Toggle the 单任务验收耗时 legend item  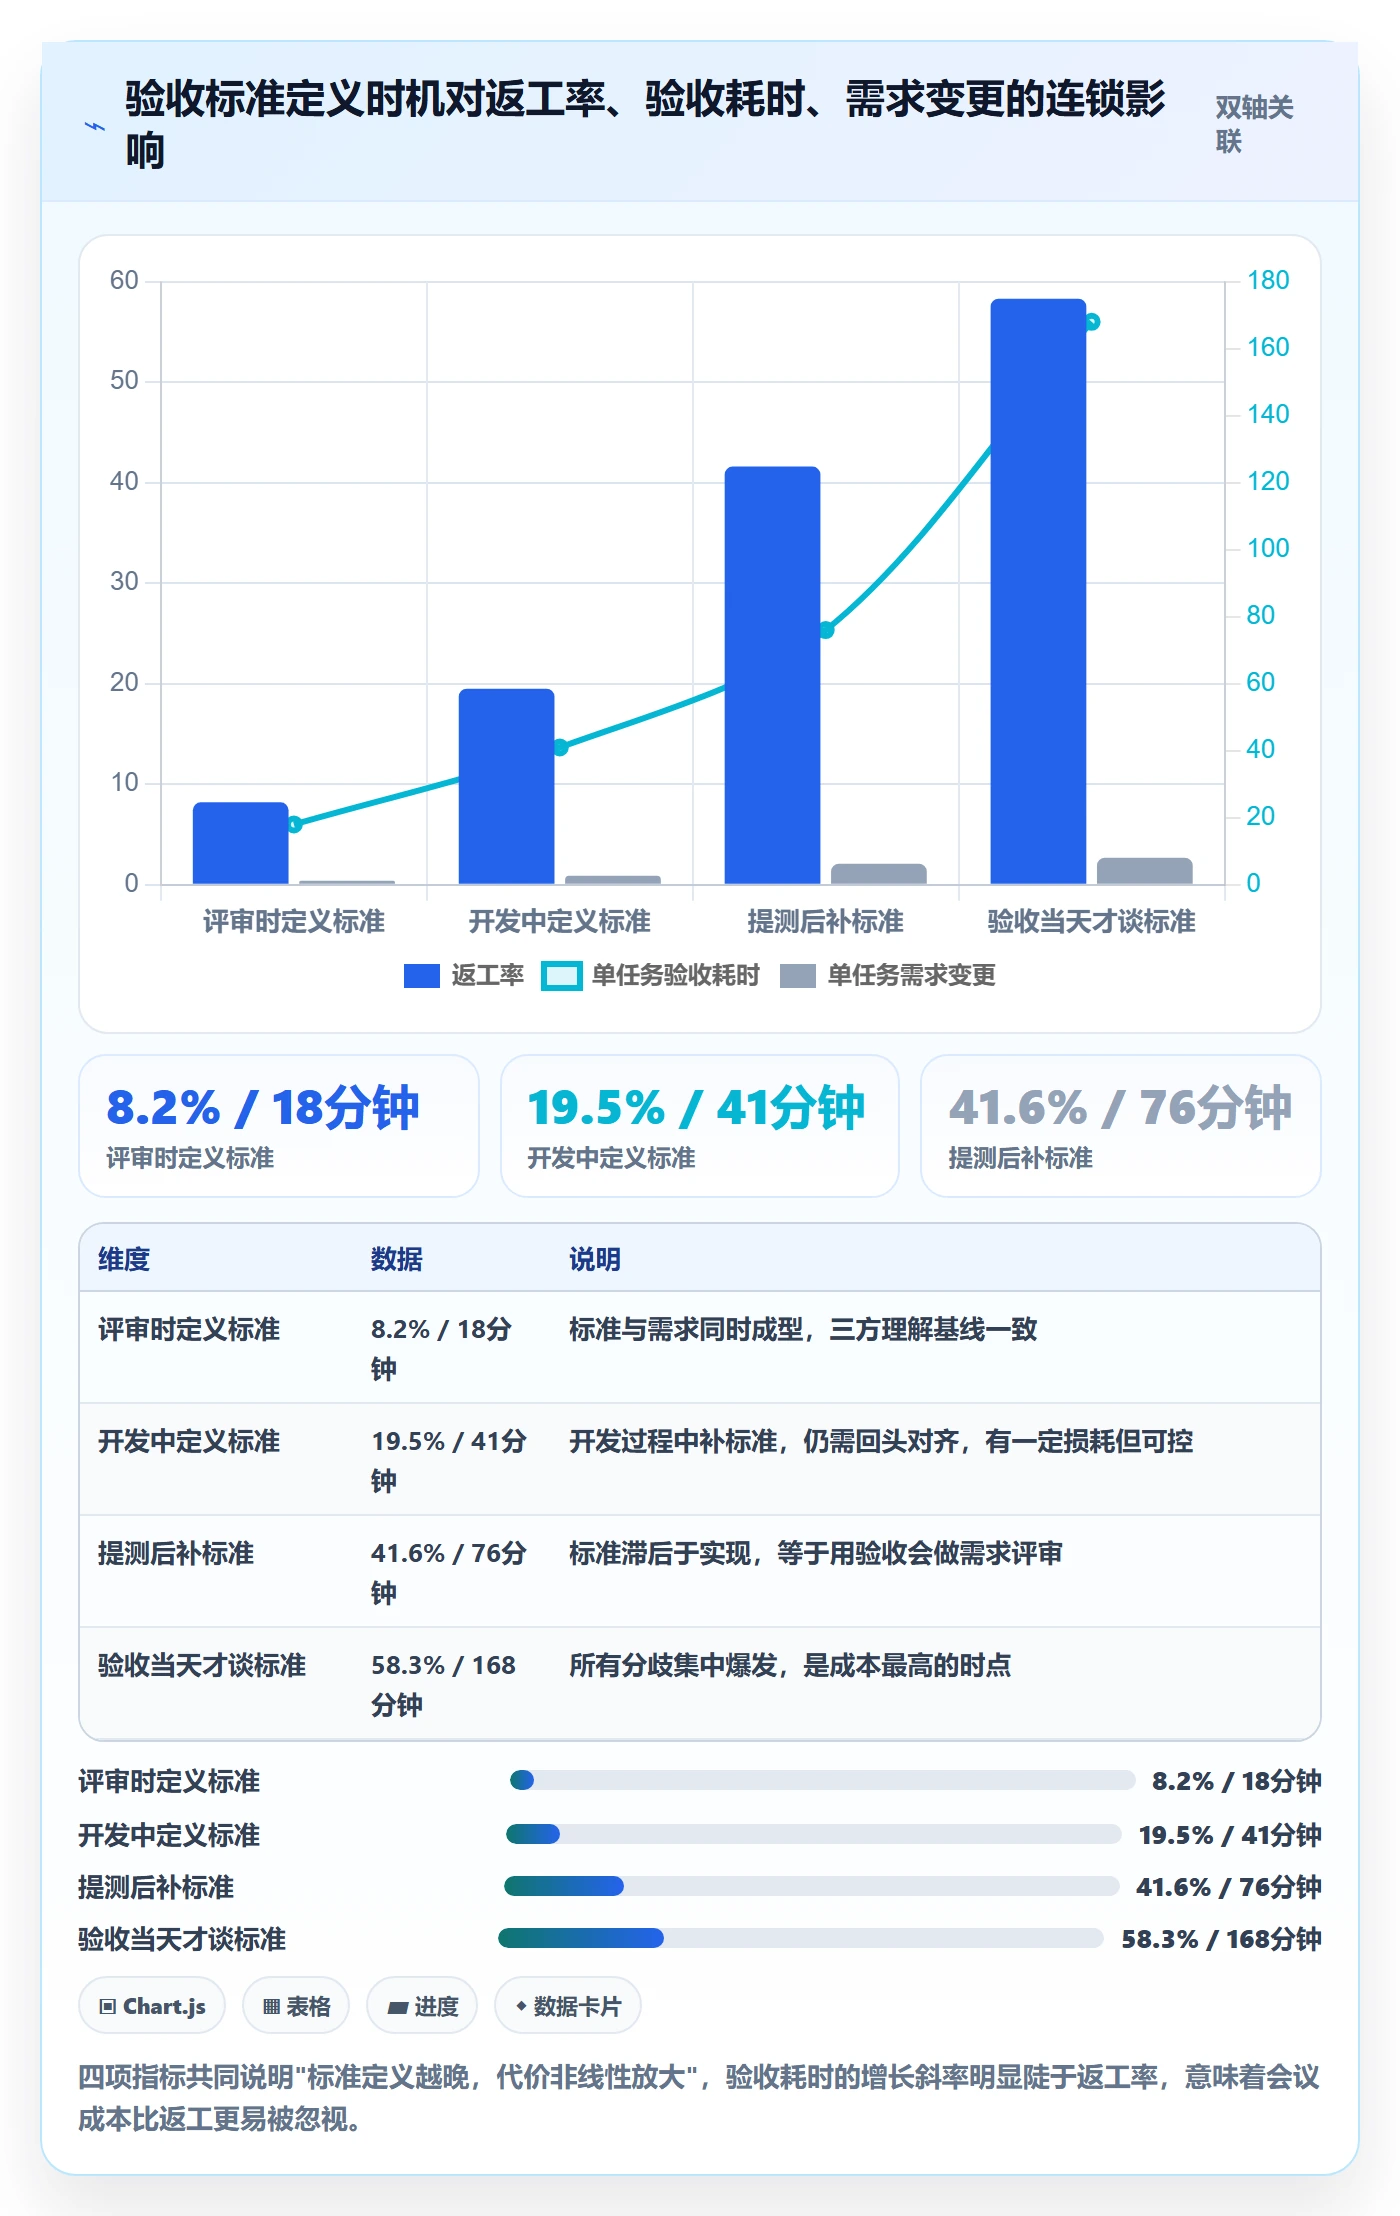point(651,975)
